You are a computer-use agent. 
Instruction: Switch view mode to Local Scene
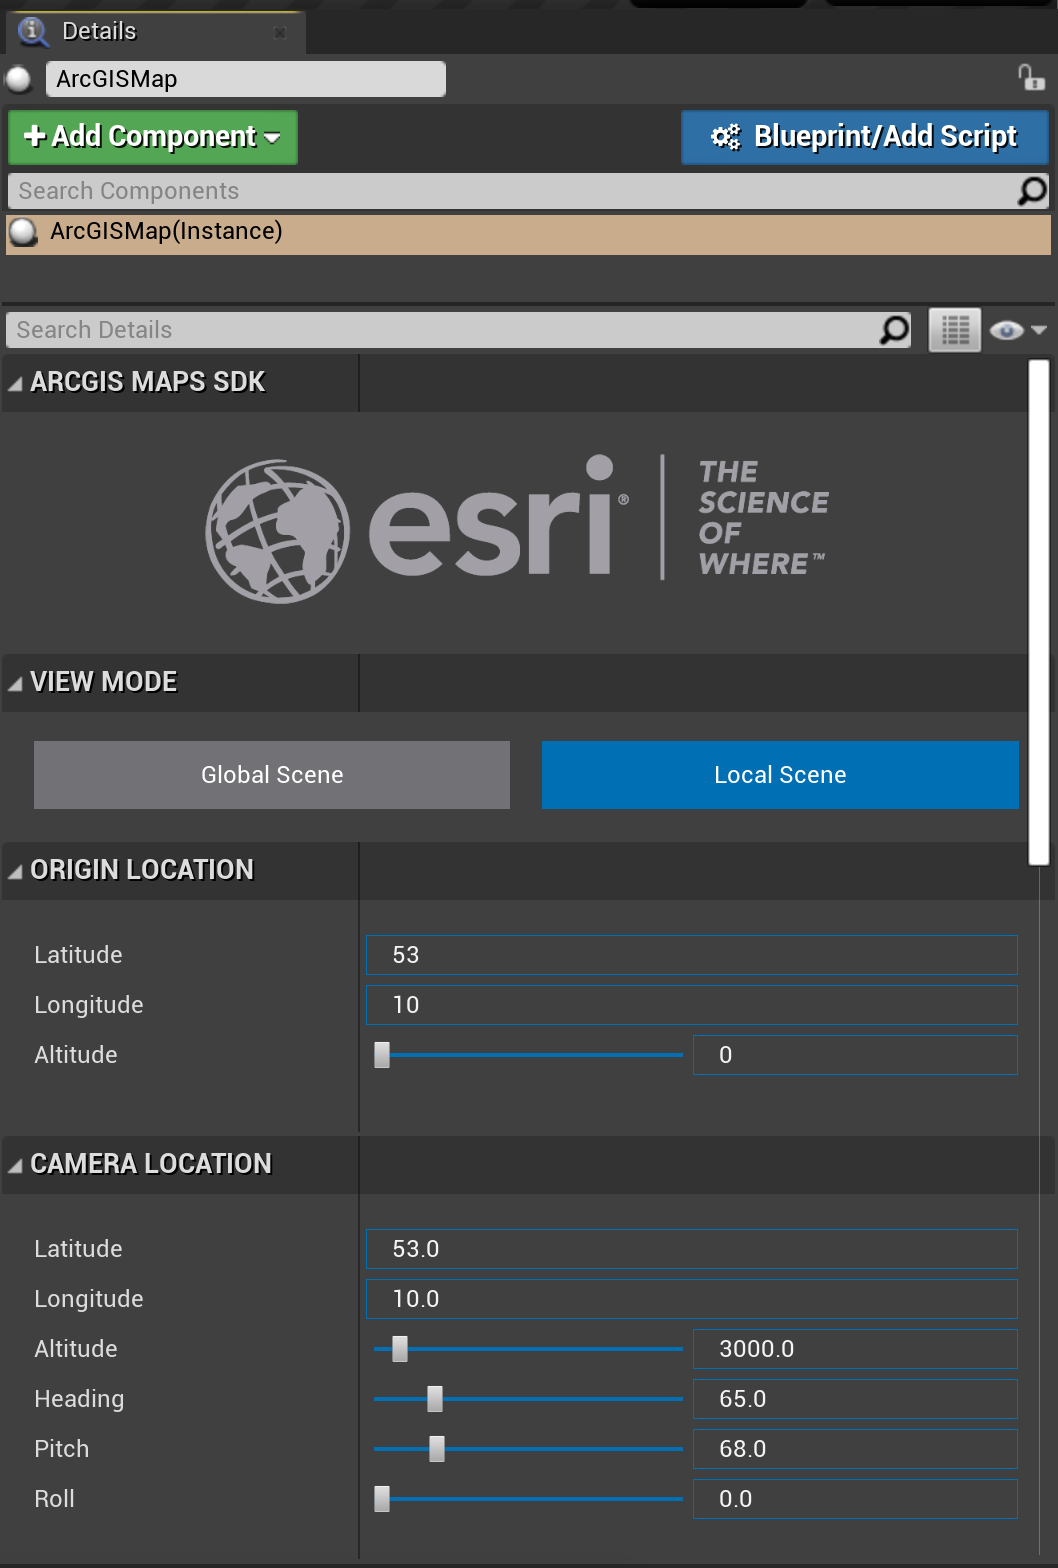780,775
